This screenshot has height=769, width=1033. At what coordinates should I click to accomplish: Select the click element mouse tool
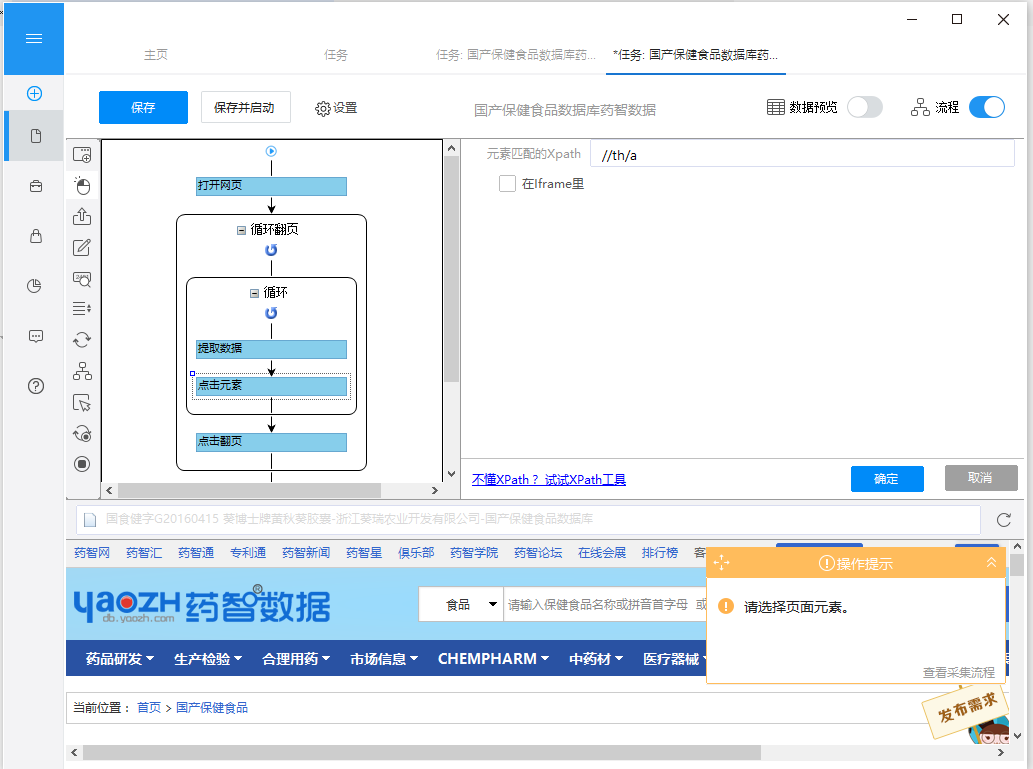point(82,186)
